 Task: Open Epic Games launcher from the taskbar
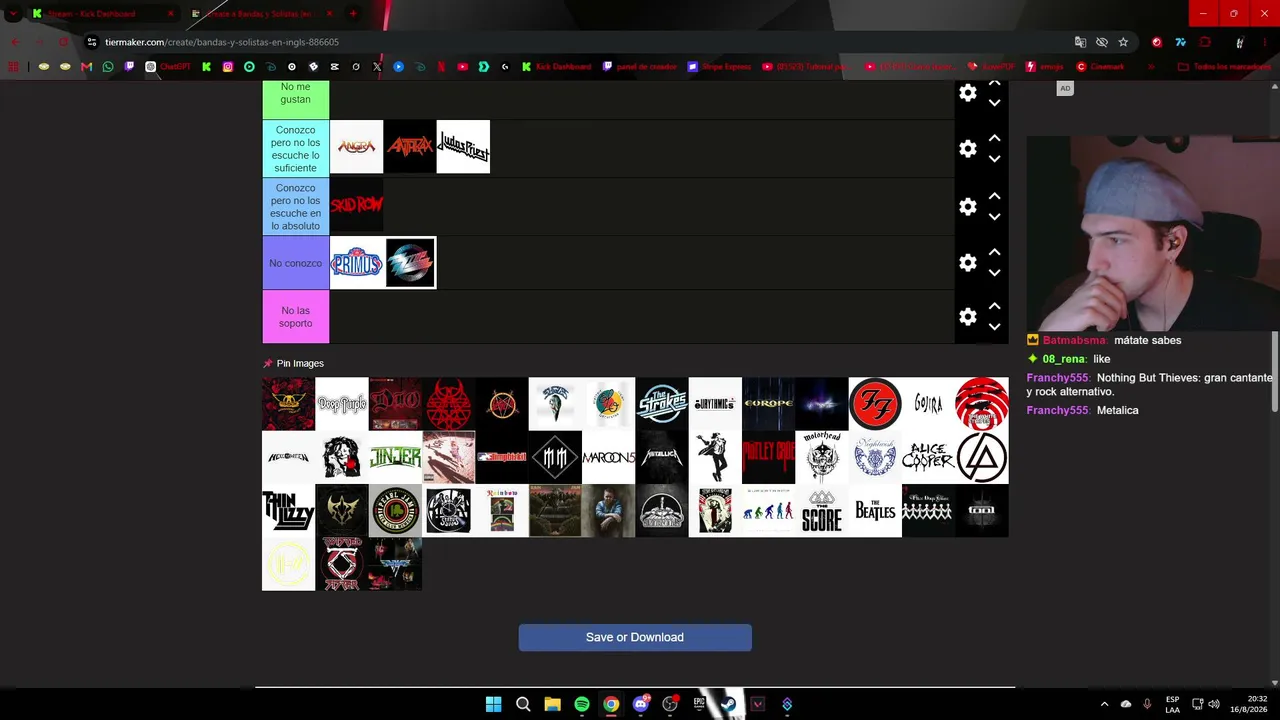coord(699,704)
